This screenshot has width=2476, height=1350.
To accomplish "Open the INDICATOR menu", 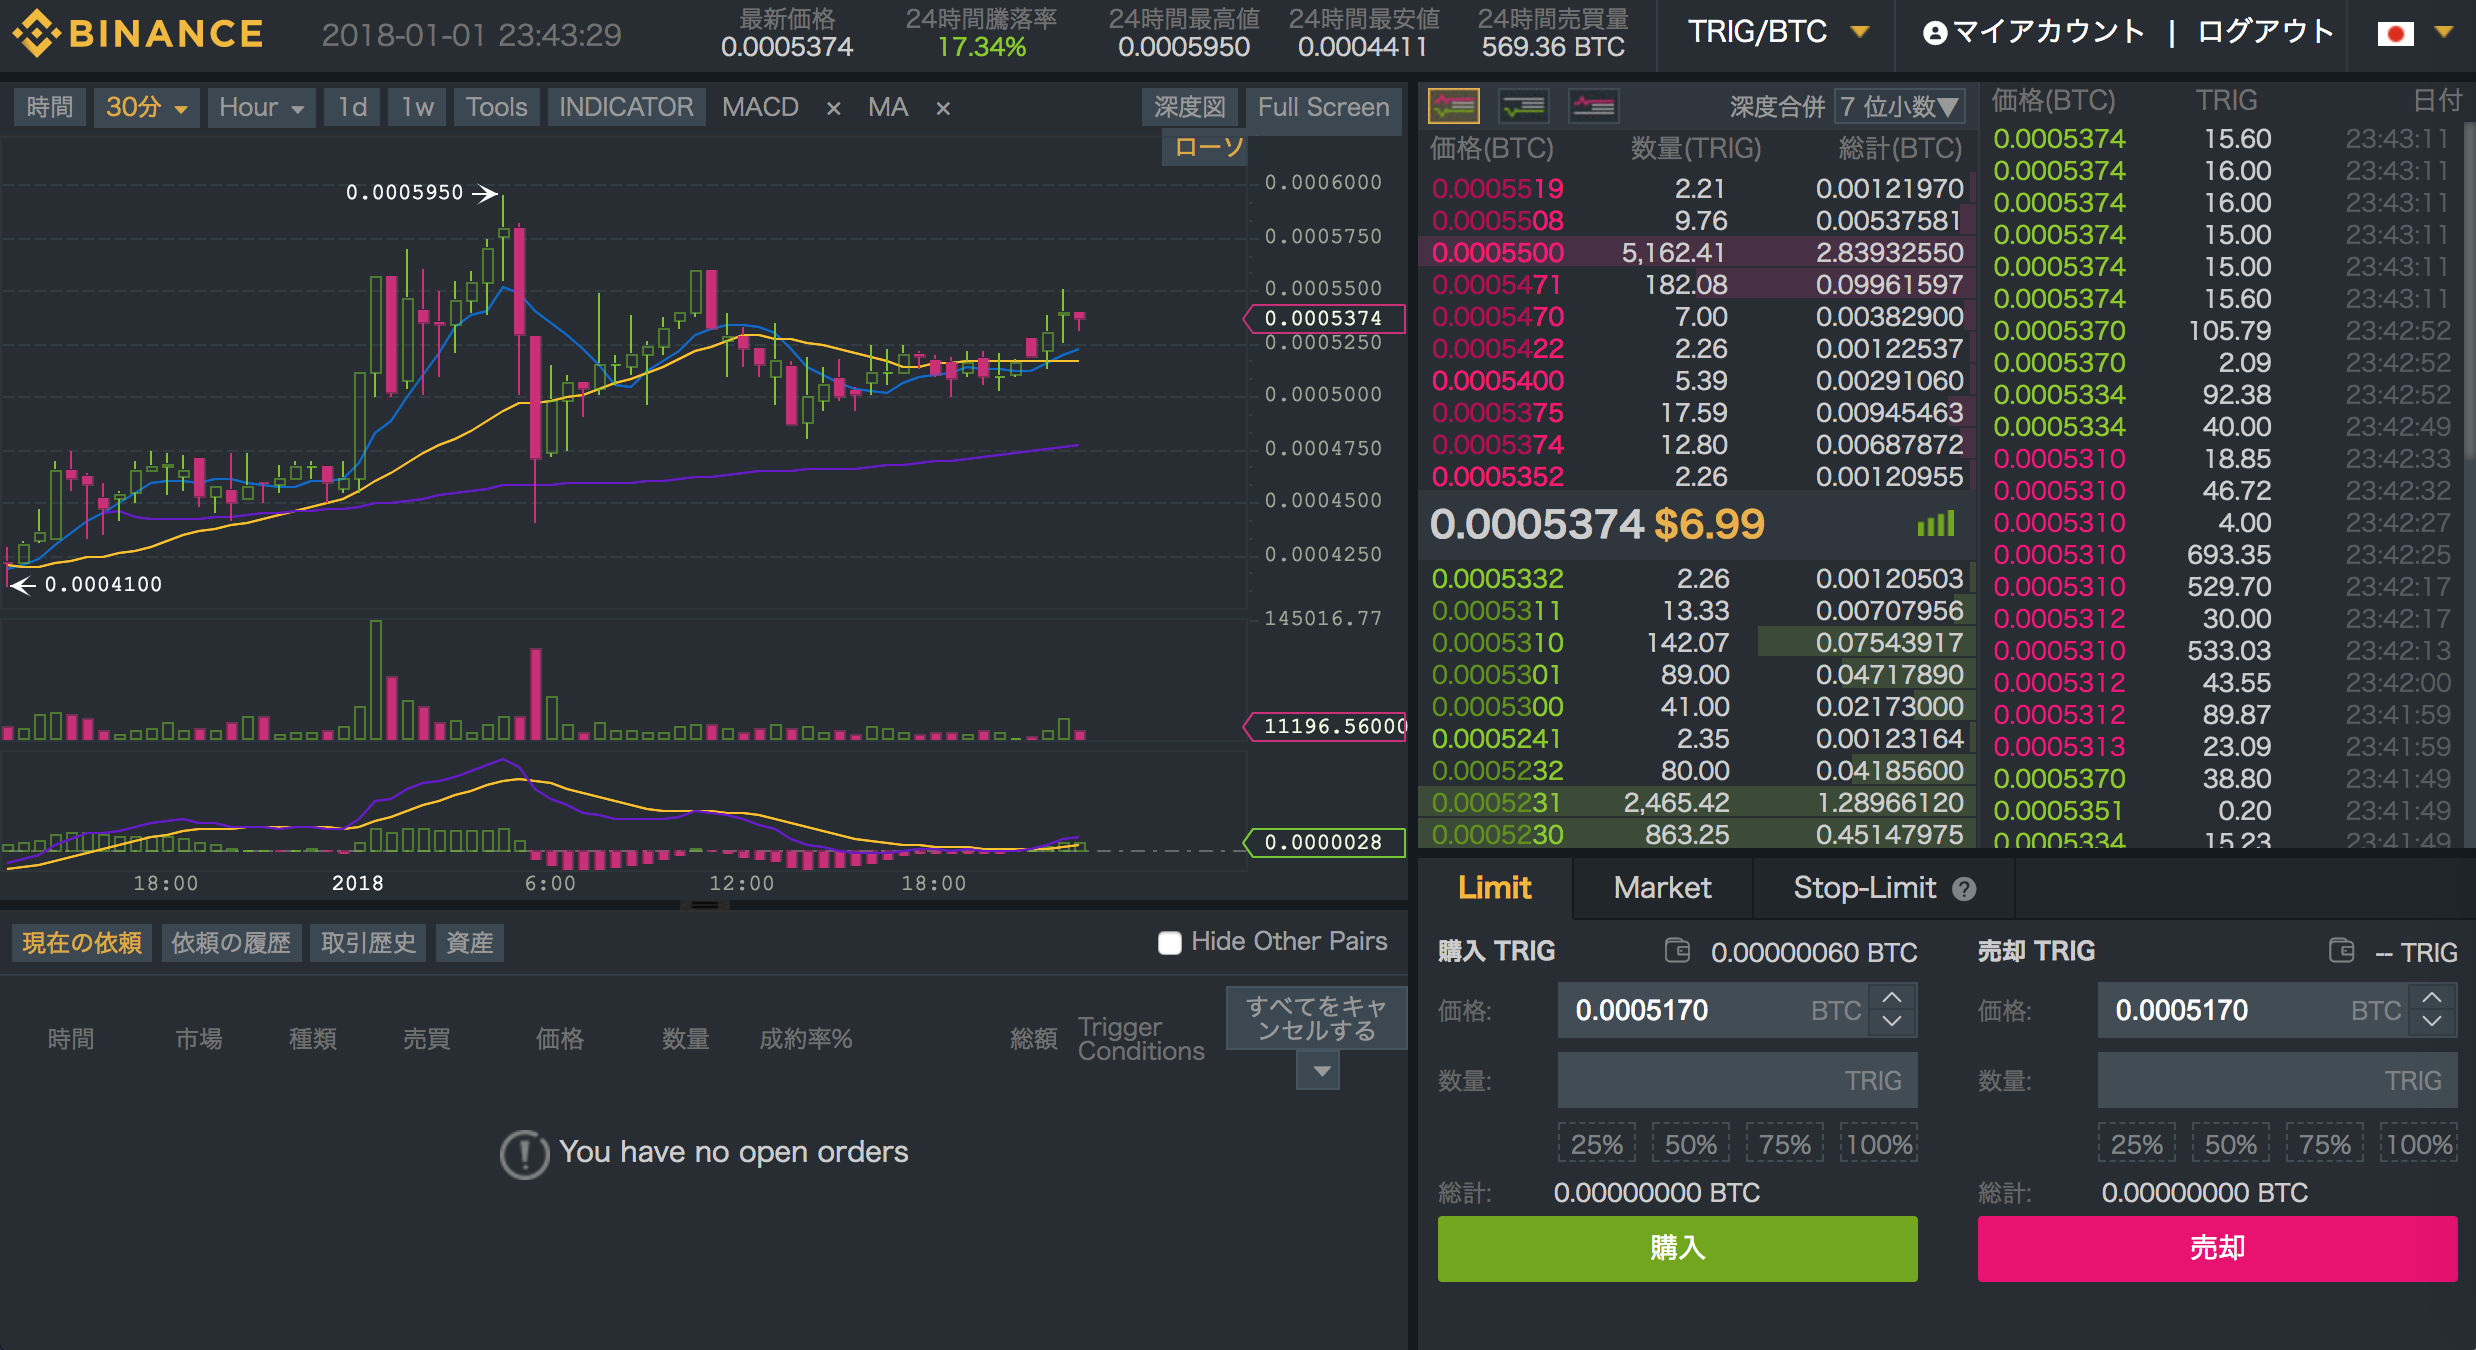I will point(626,107).
